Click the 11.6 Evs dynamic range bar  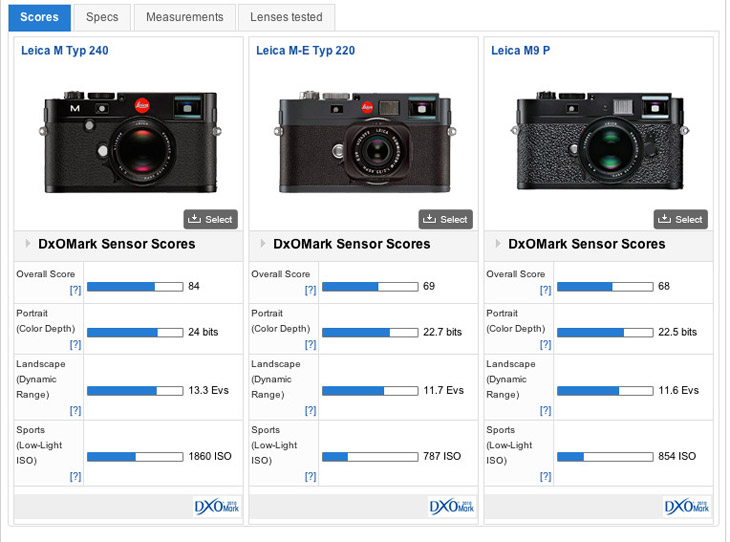[x=605, y=391]
